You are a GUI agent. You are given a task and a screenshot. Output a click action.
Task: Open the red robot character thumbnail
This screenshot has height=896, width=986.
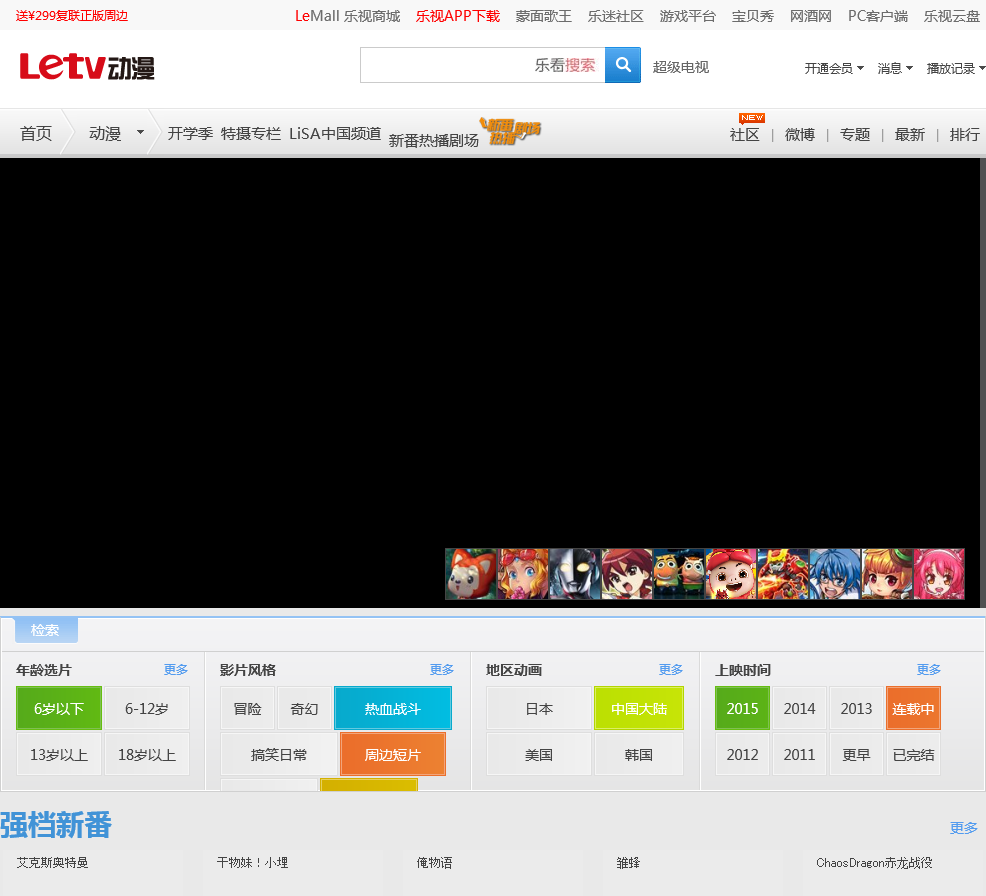pos(783,573)
